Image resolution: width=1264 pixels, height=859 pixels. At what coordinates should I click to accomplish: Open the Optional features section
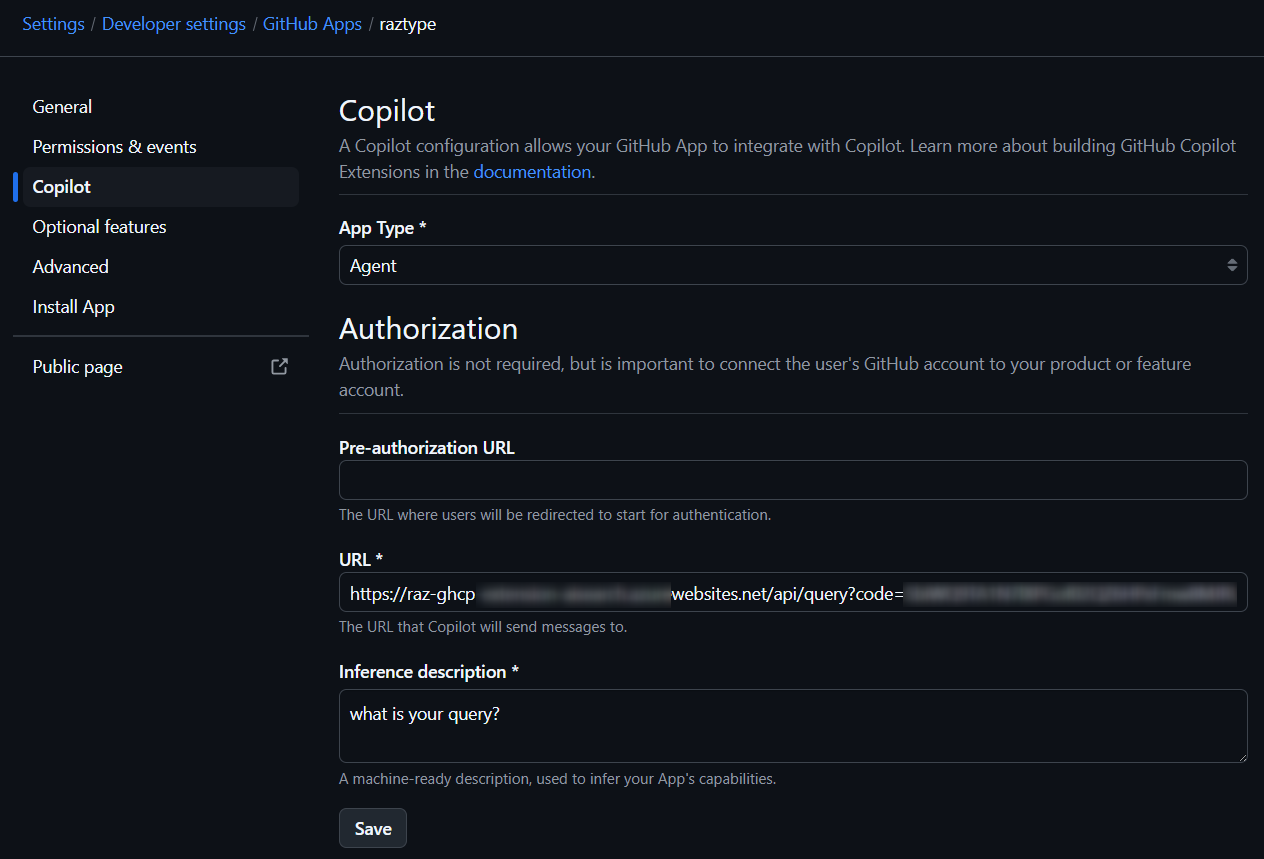pyautogui.click(x=99, y=226)
